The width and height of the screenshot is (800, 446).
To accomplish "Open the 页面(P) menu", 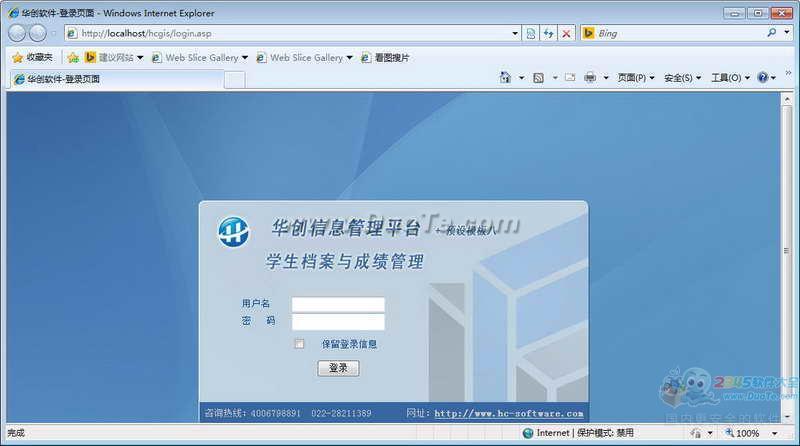I will click(x=636, y=78).
